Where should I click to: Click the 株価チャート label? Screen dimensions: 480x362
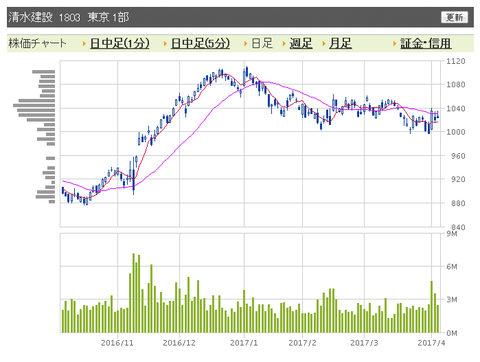[x=37, y=43]
